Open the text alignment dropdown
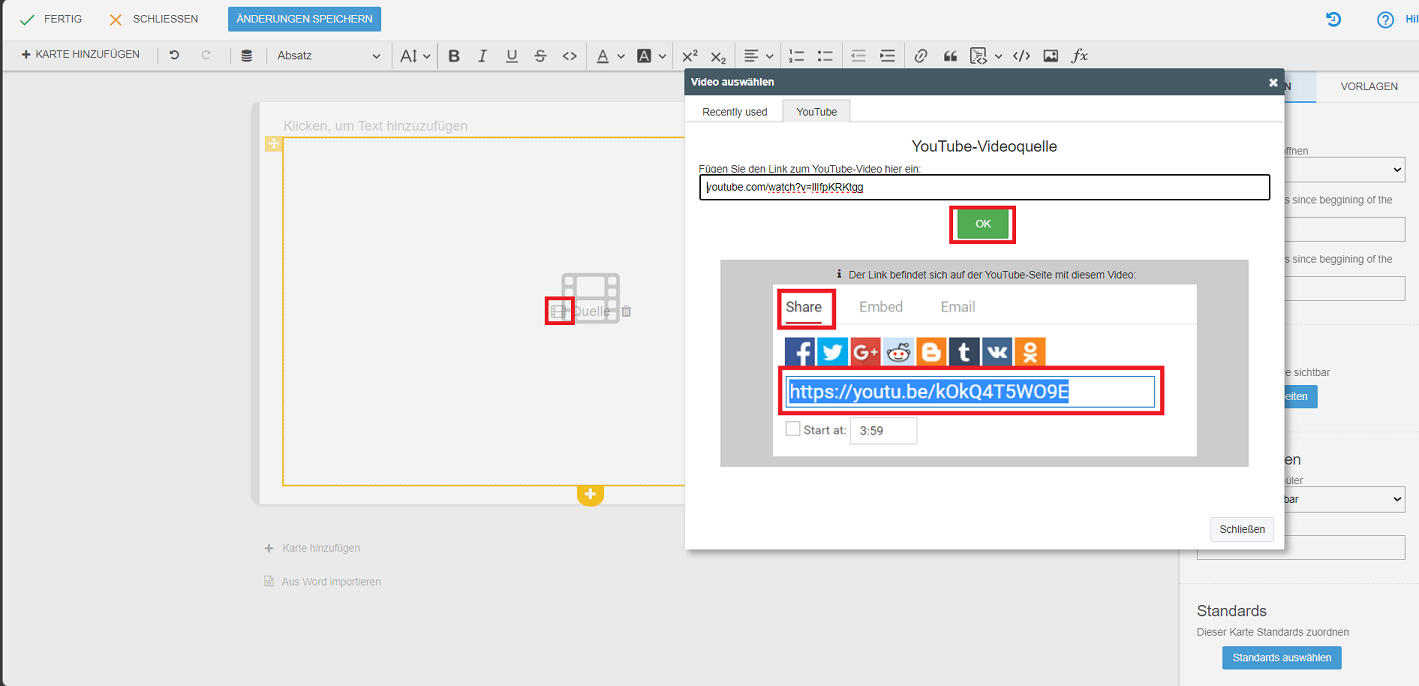Image resolution: width=1419 pixels, height=686 pixels. pyautogui.click(x=759, y=56)
